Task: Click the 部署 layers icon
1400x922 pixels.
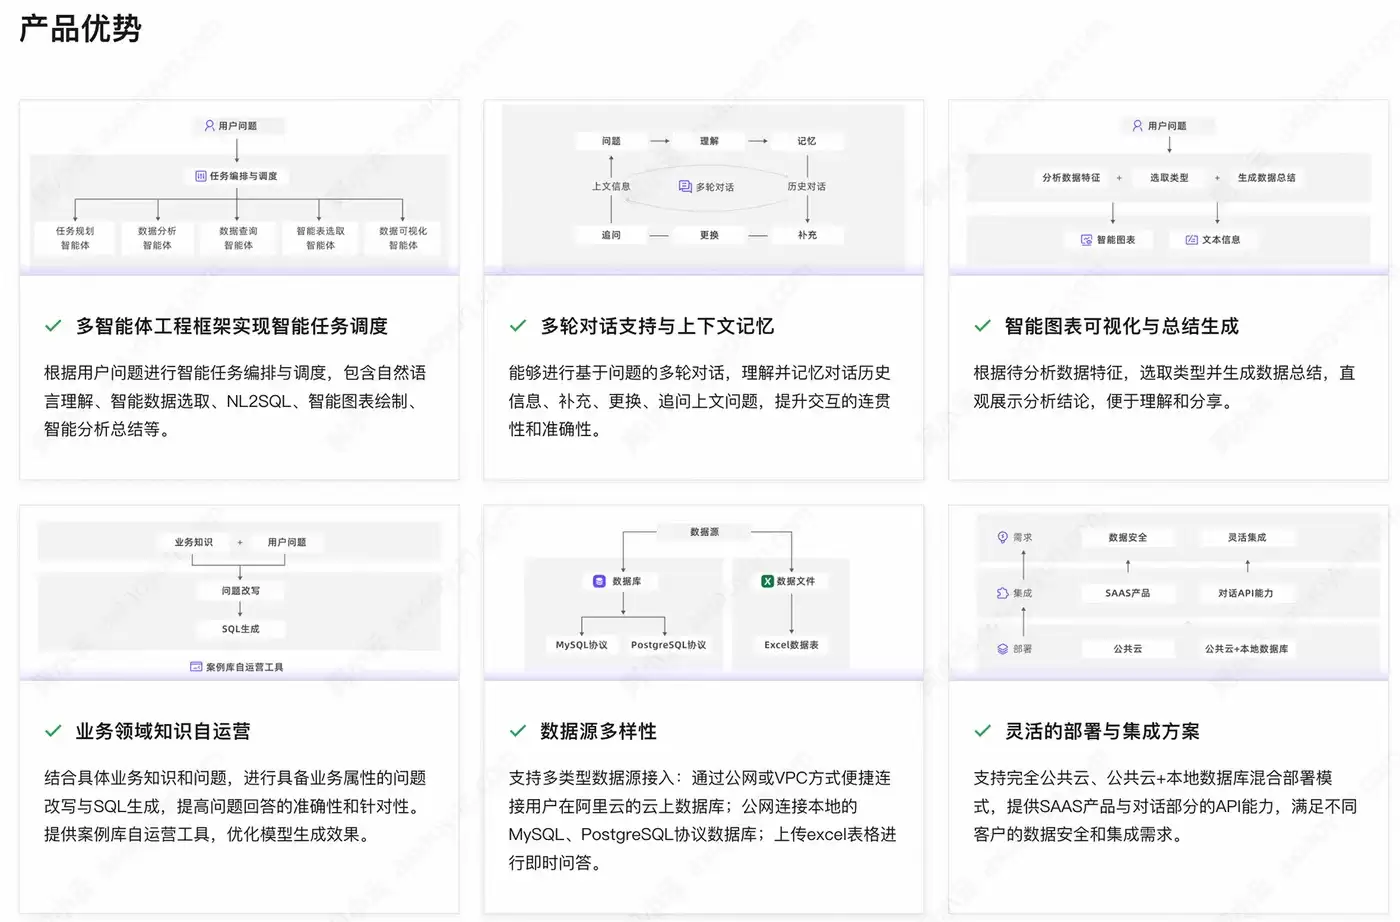Action: (x=1003, y=649)
